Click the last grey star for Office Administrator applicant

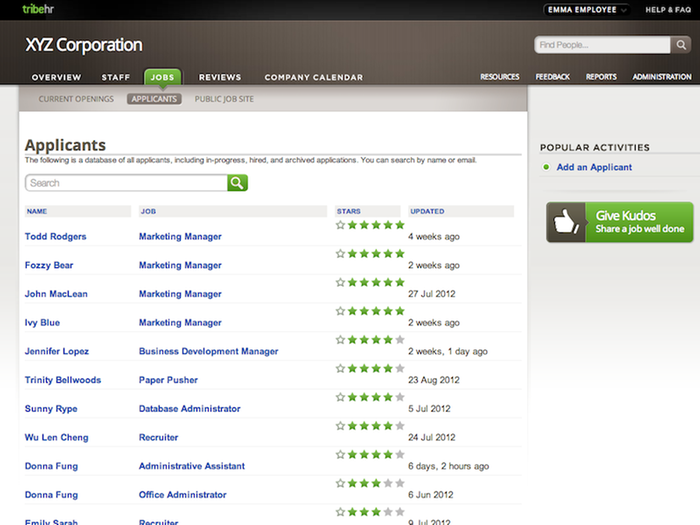click(x=400, y=483)
